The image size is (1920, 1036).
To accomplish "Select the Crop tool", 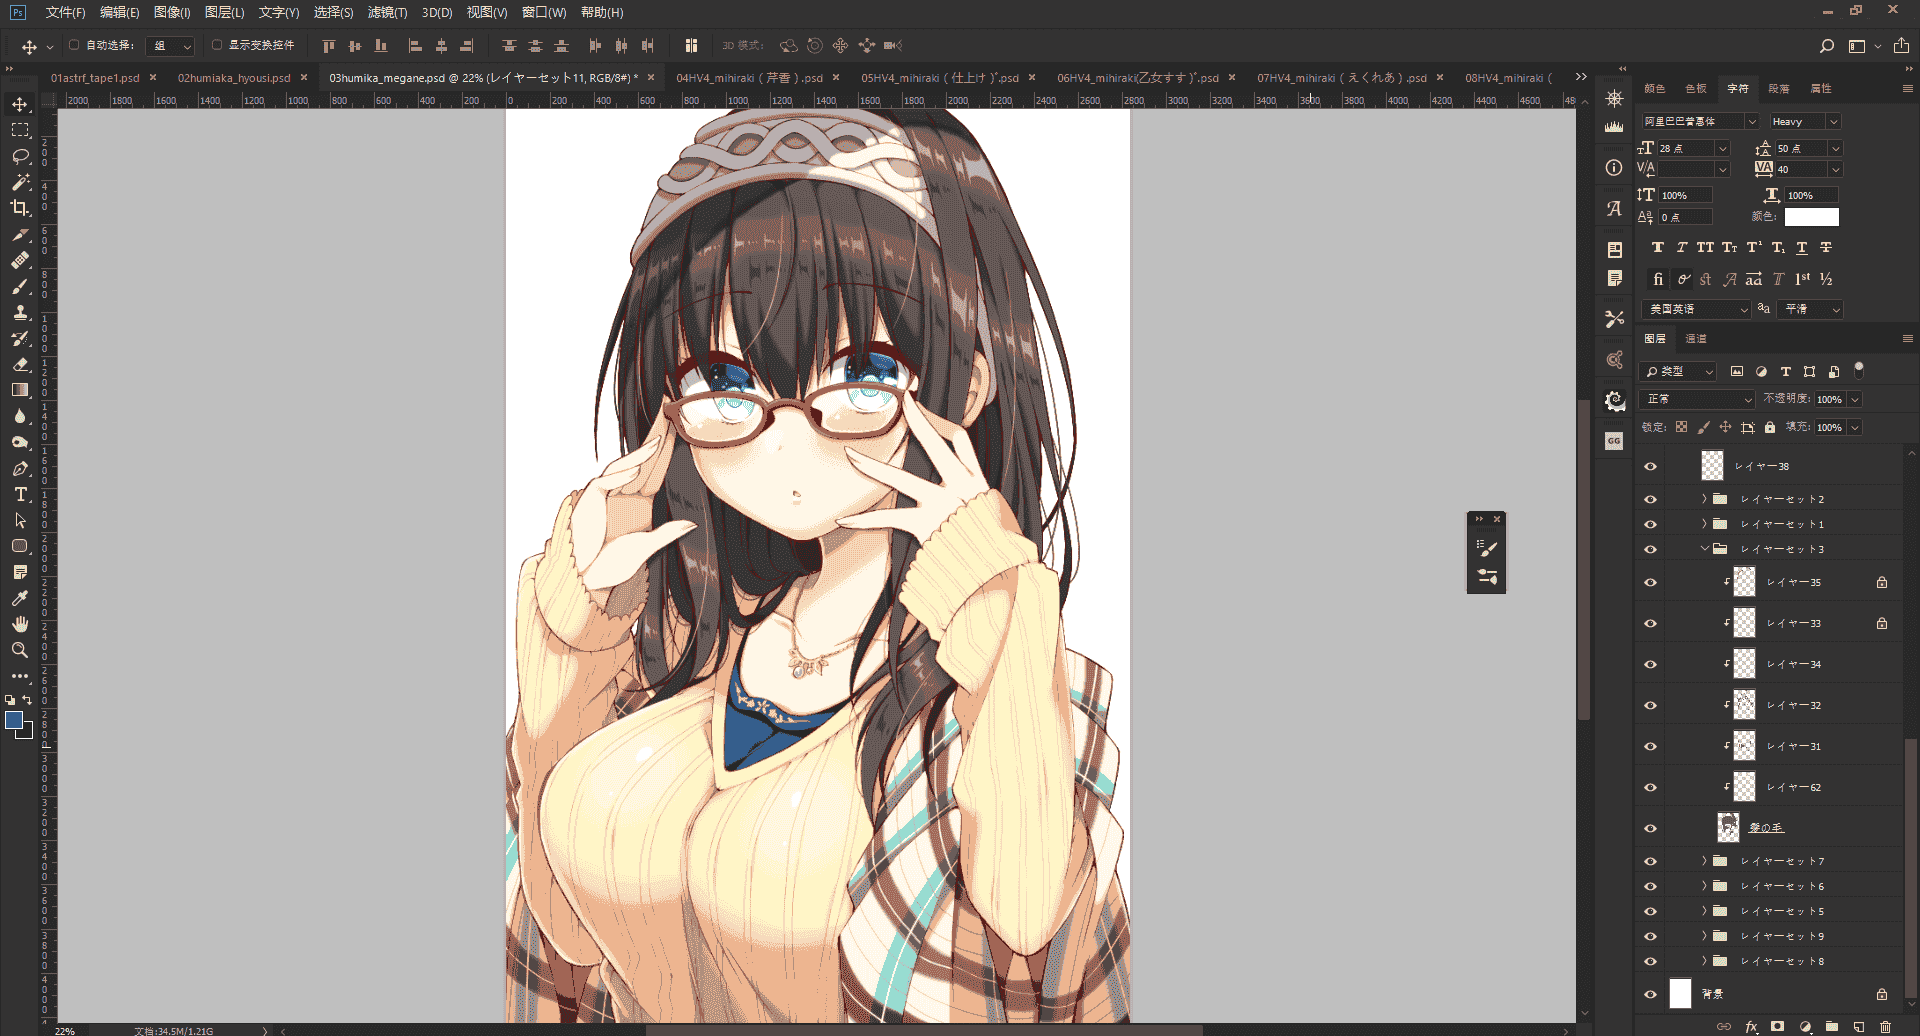I will point(20,208).
